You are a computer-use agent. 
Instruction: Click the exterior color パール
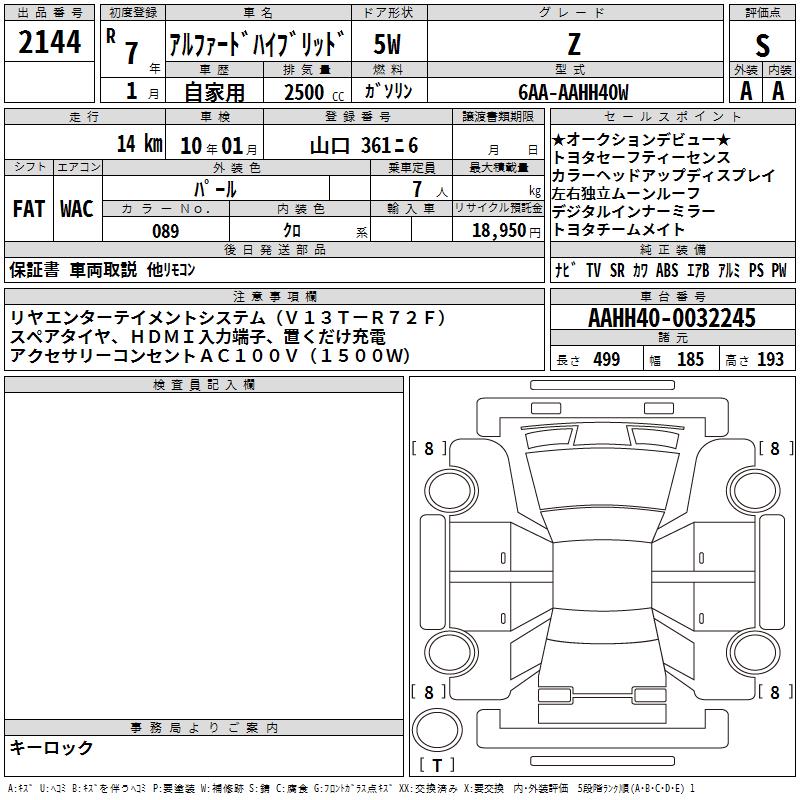pos(215,189)
